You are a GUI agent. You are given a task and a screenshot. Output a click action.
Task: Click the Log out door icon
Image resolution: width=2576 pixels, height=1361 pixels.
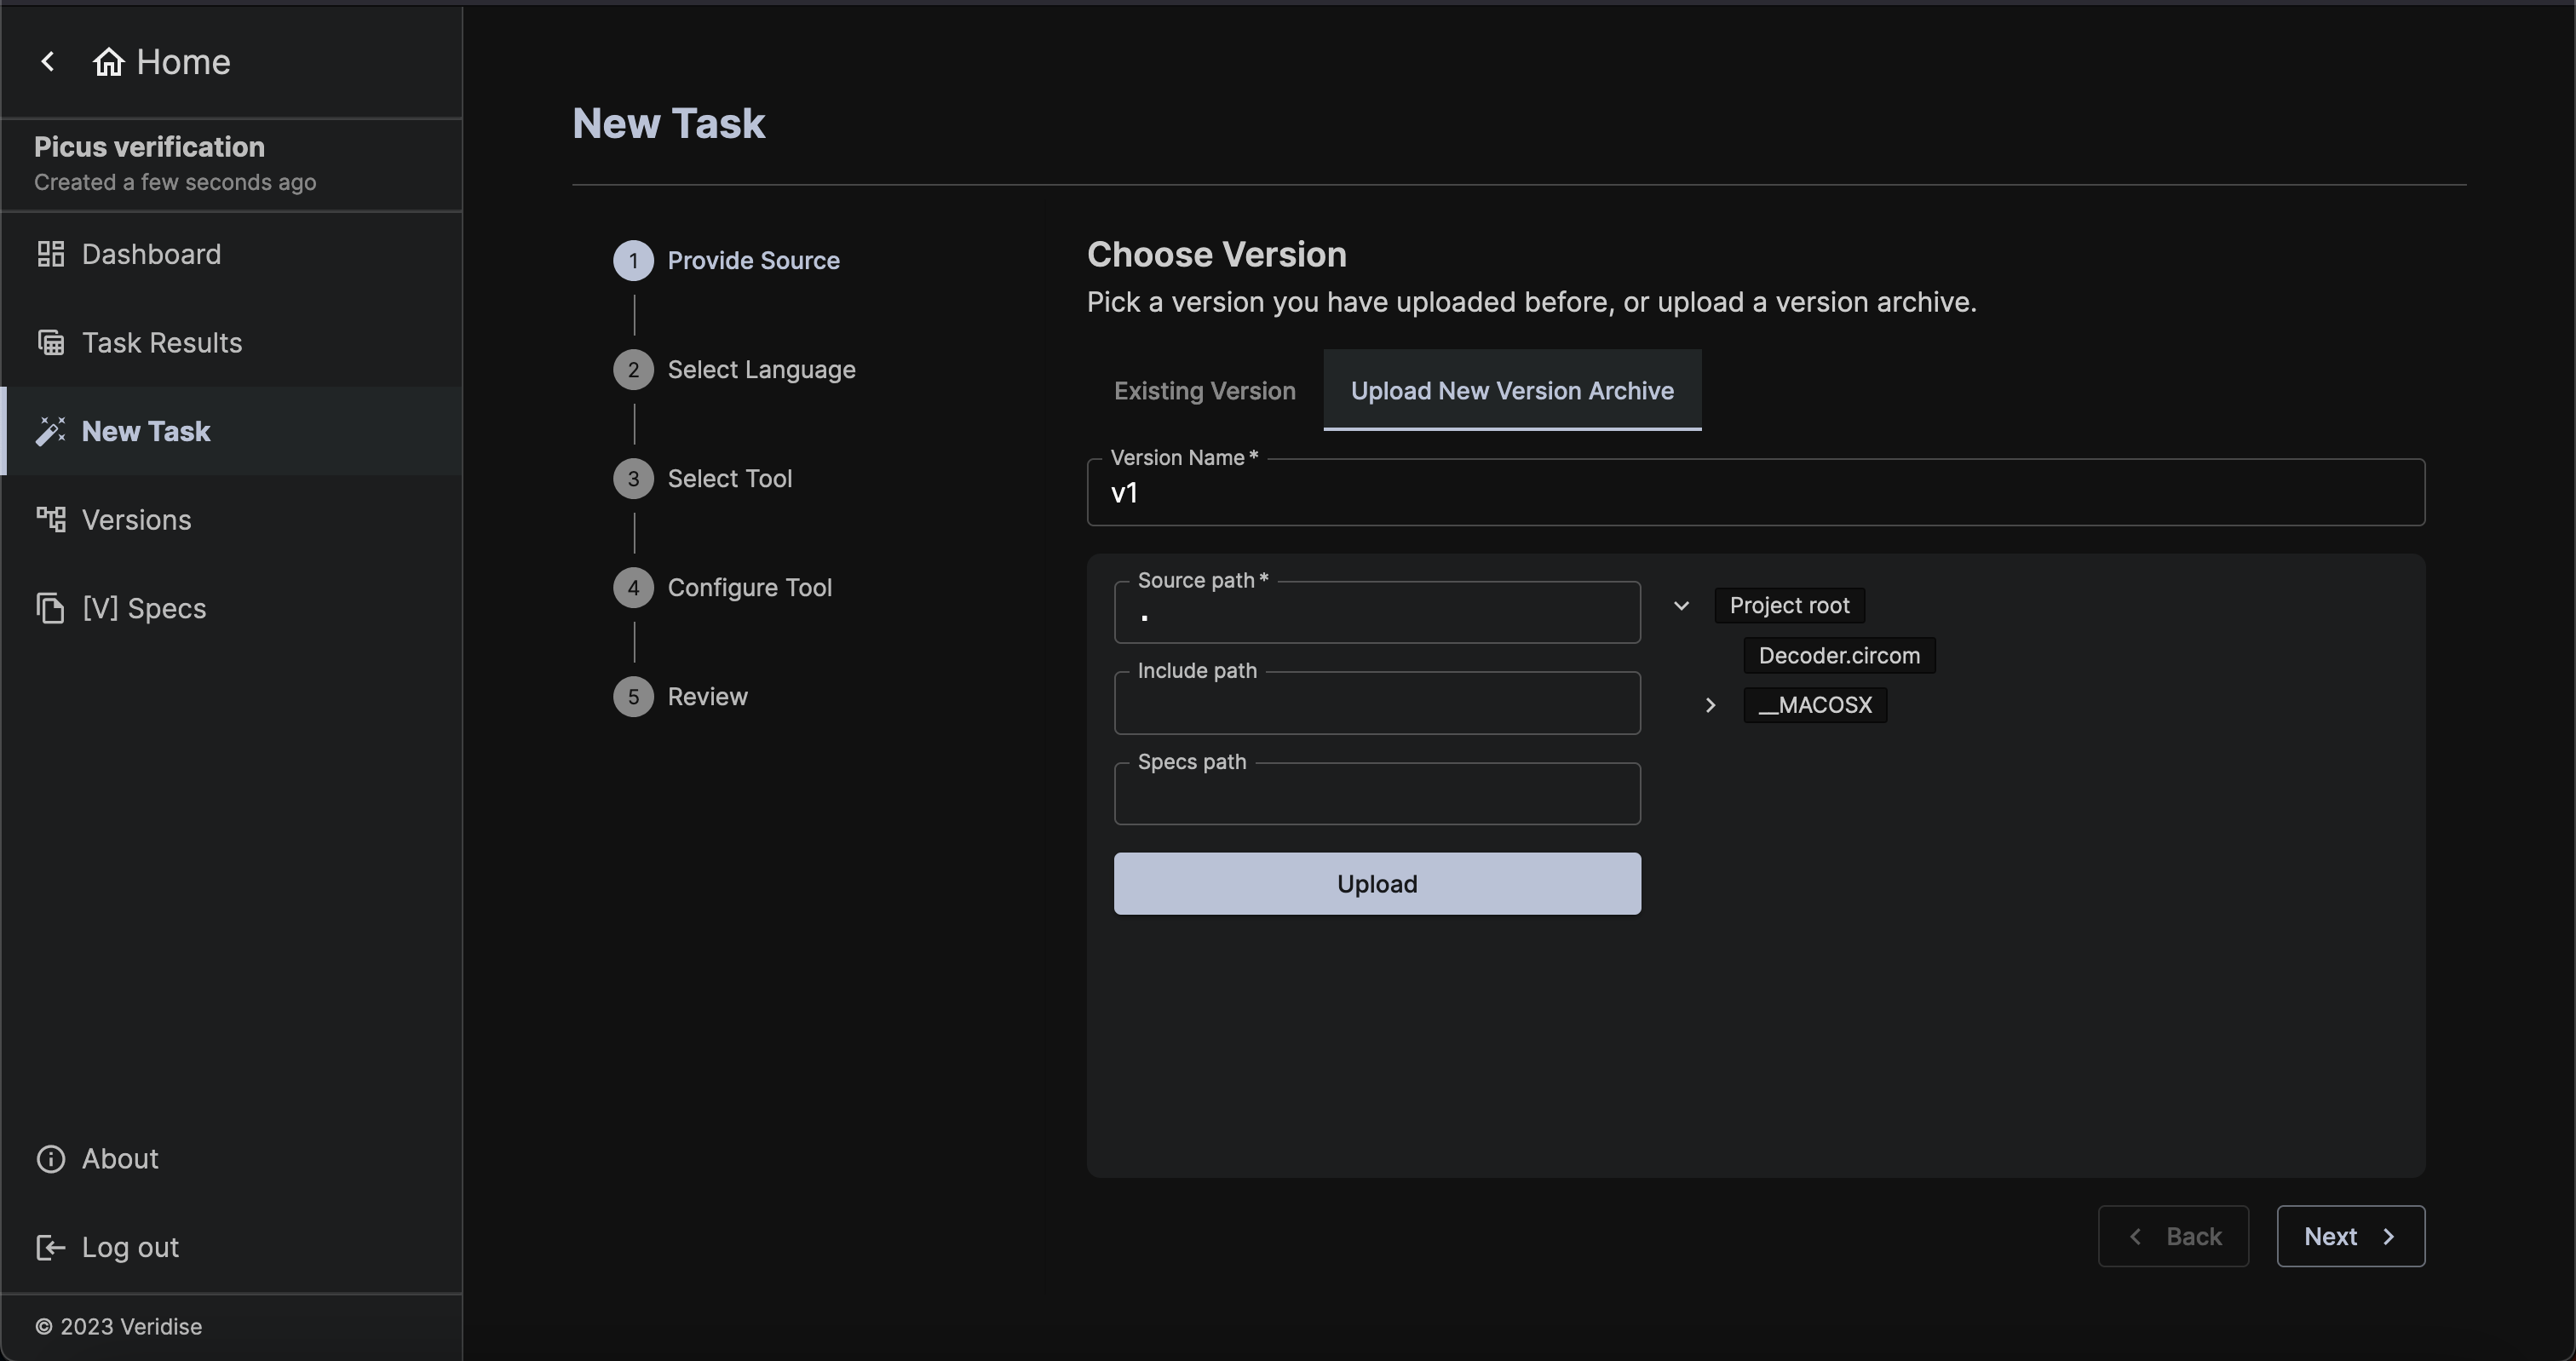point(51,1247)
